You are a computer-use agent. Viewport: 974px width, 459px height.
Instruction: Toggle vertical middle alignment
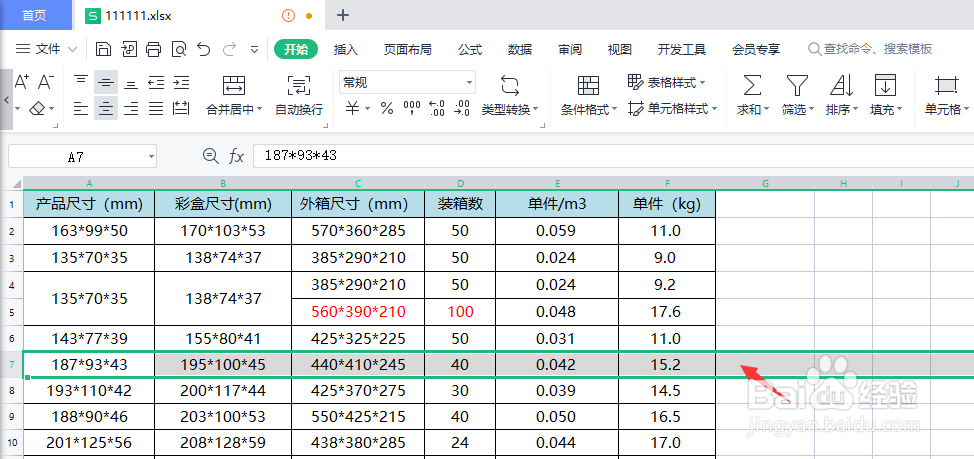[106, 82]
